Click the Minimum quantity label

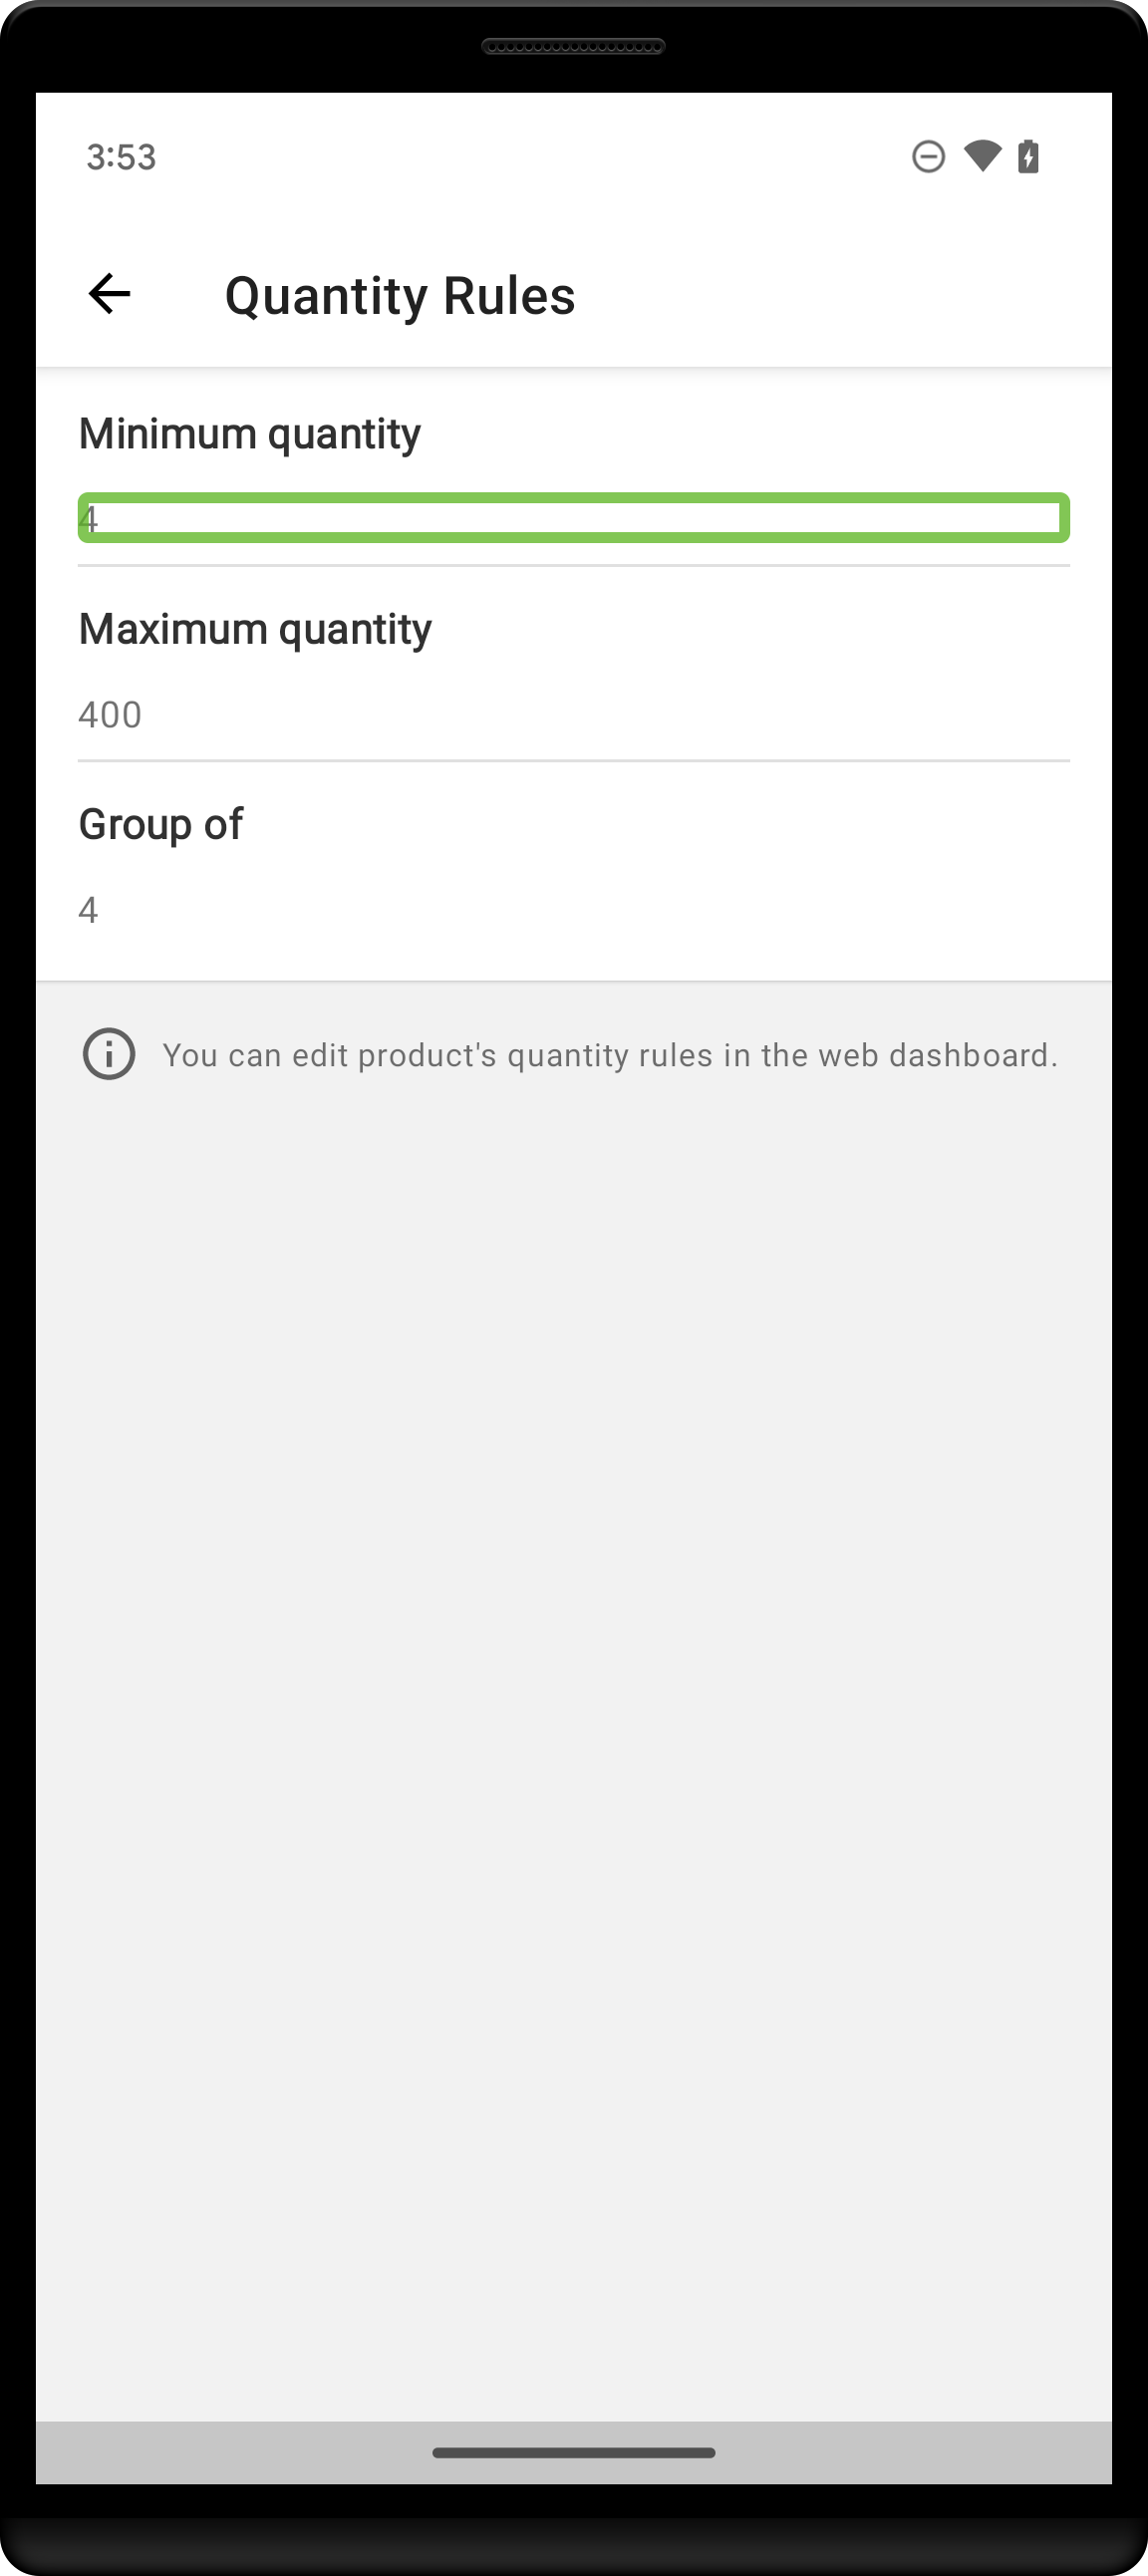(249, 432)
